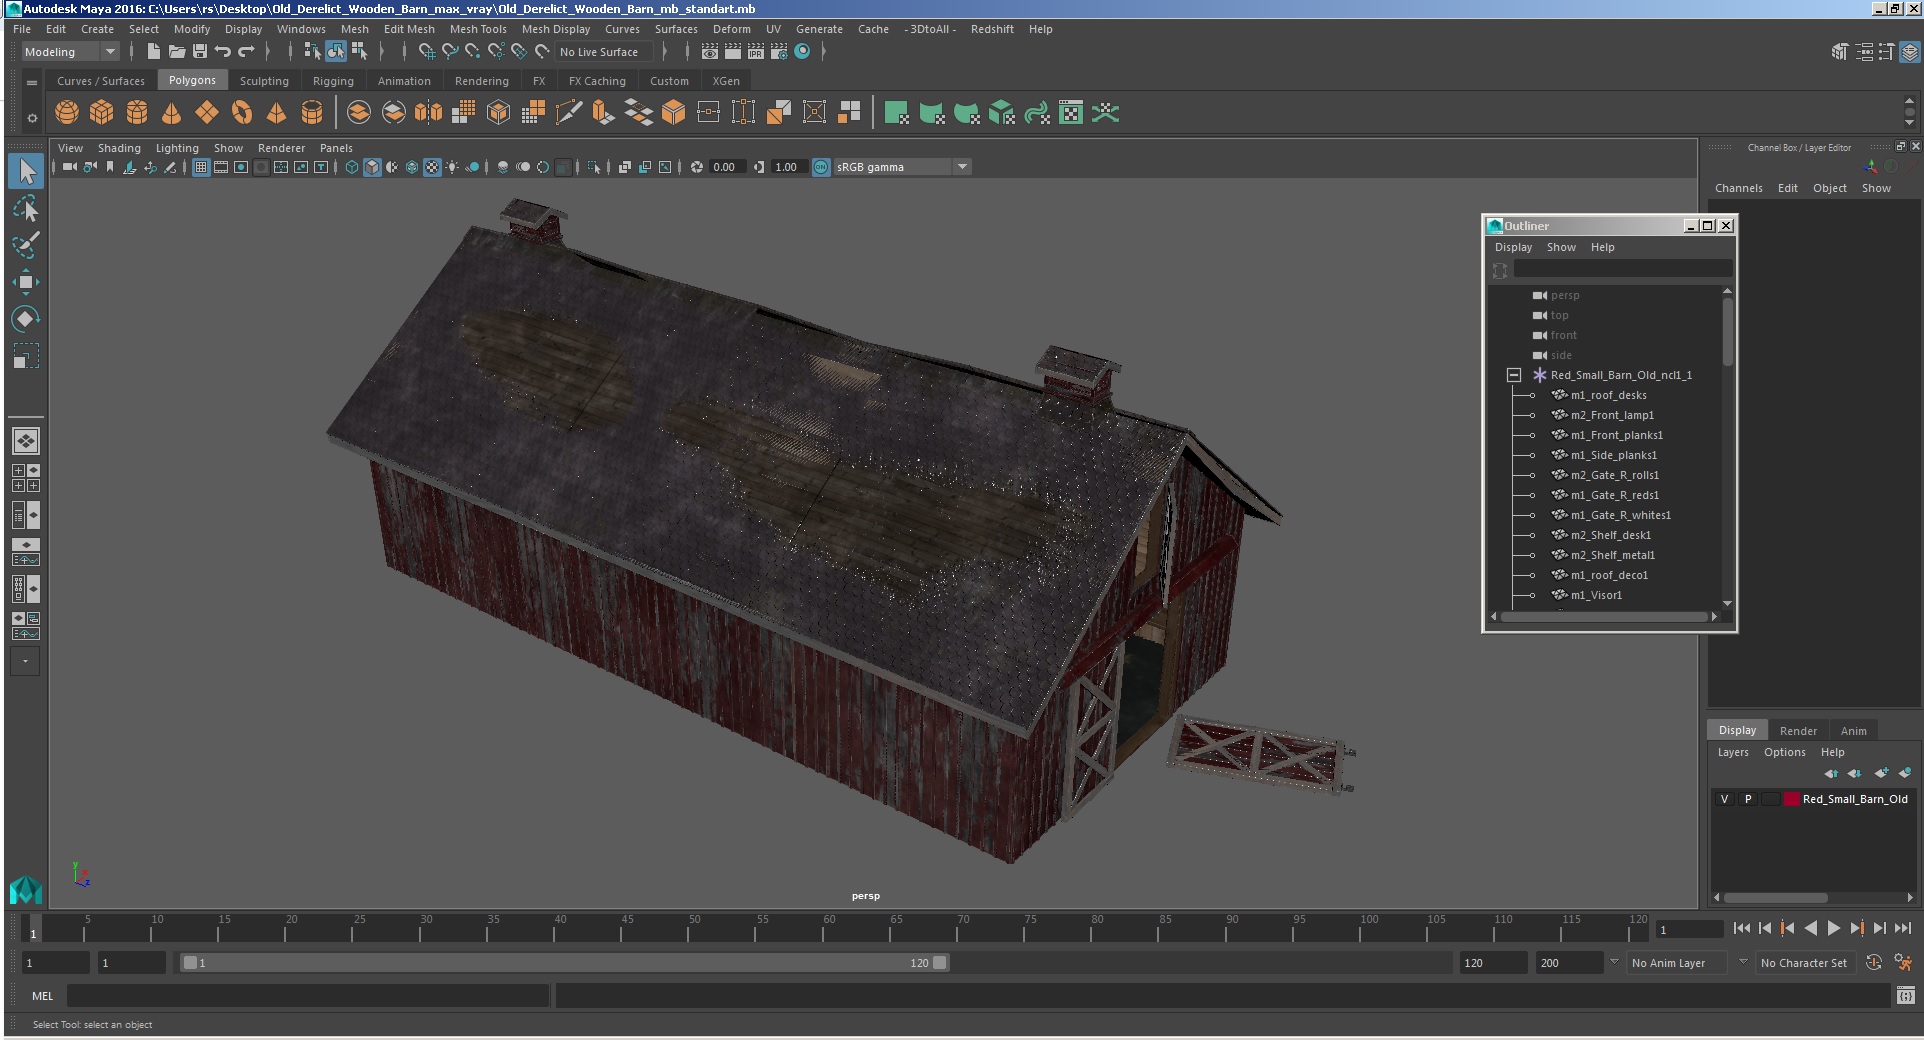
Task: Click the Open Scene folder icon
Action: [x=177, y=51]
